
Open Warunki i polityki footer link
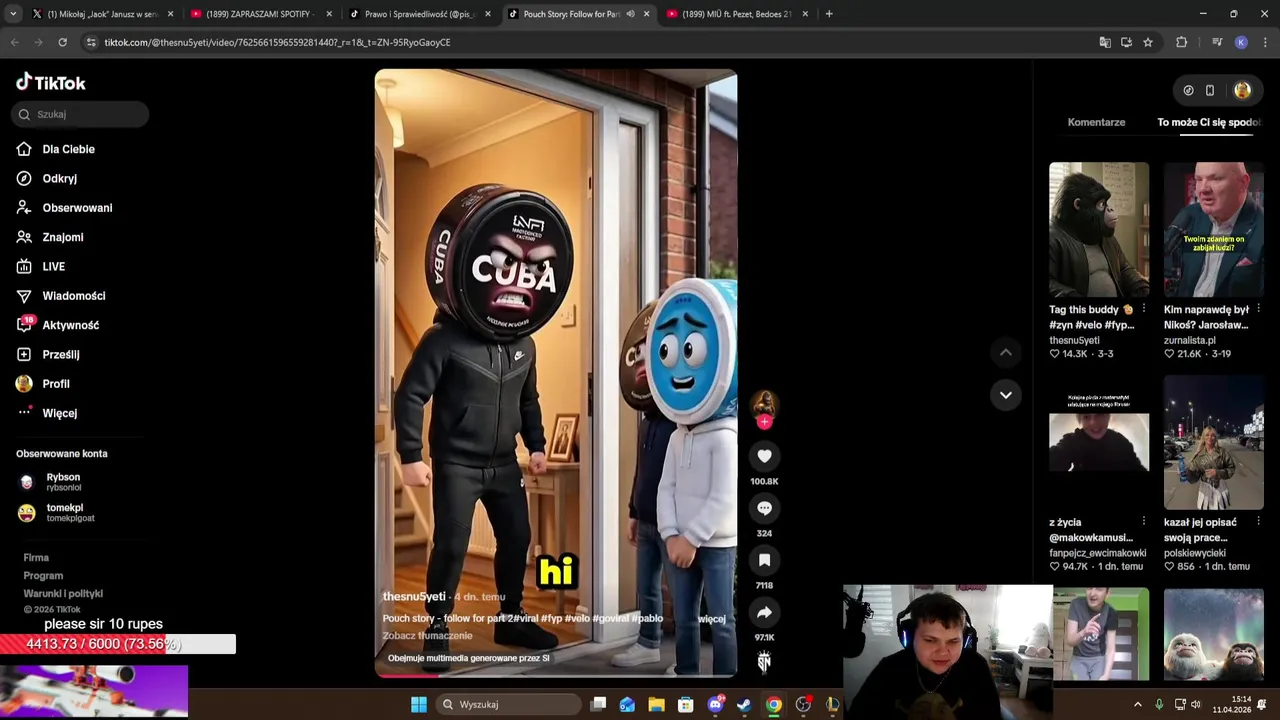point(63,594)
